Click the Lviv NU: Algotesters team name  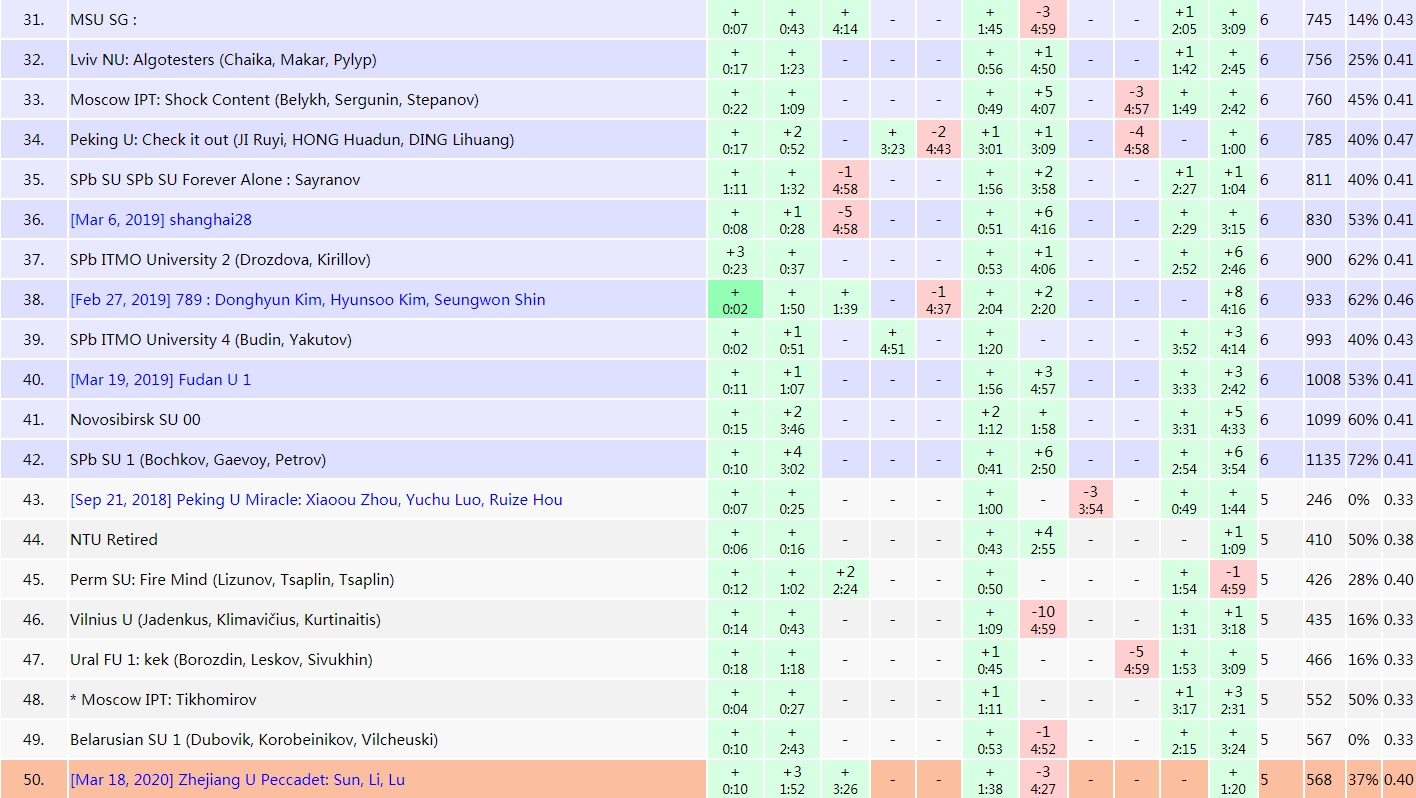(223, 60)
